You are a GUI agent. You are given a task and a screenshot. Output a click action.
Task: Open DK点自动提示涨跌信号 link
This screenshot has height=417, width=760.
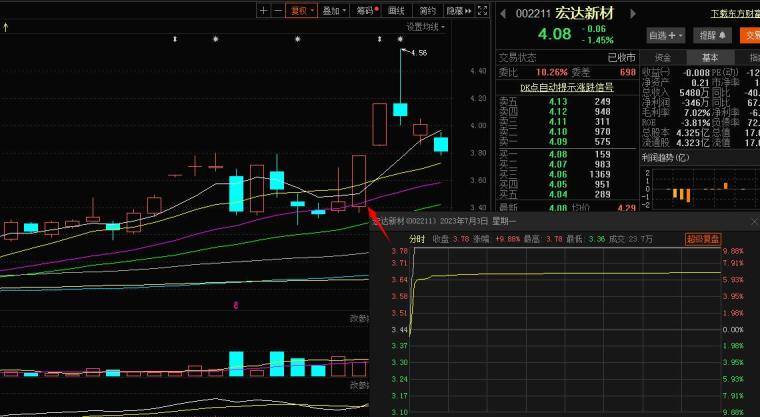pos(567,87)
